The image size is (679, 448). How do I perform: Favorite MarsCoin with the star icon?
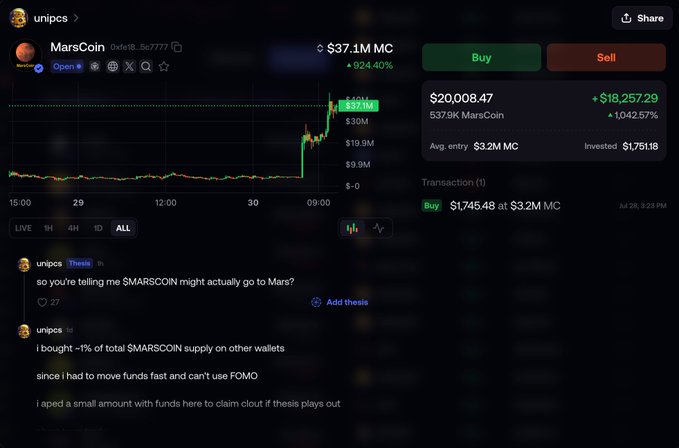pyautogui.click(x=164, y=67)
